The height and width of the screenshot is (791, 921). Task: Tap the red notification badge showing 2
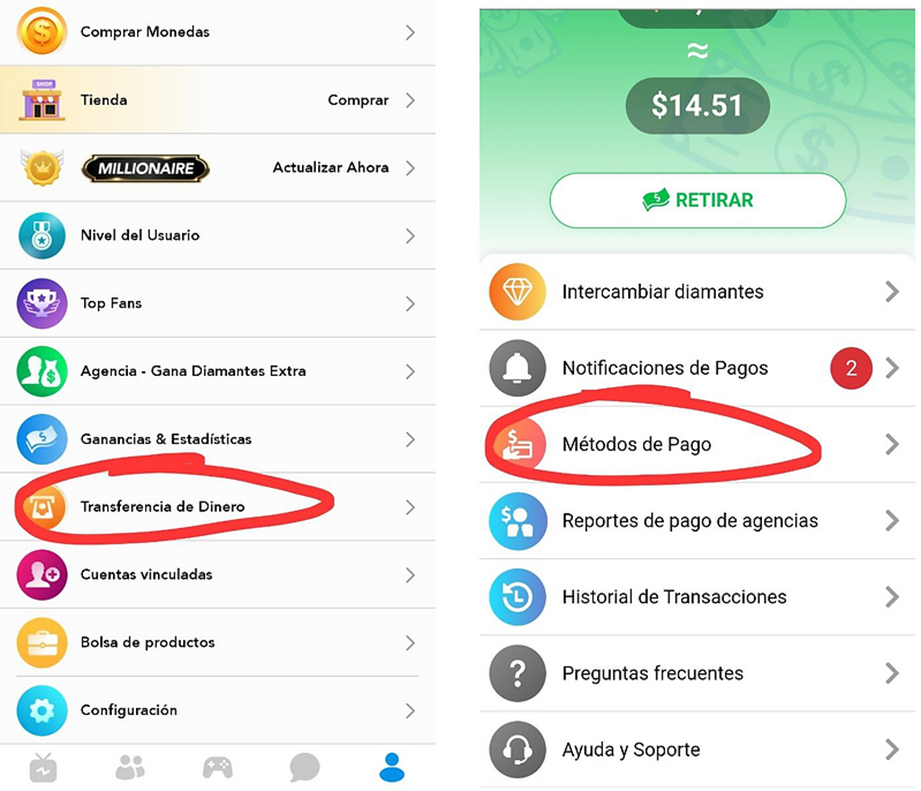851,368
